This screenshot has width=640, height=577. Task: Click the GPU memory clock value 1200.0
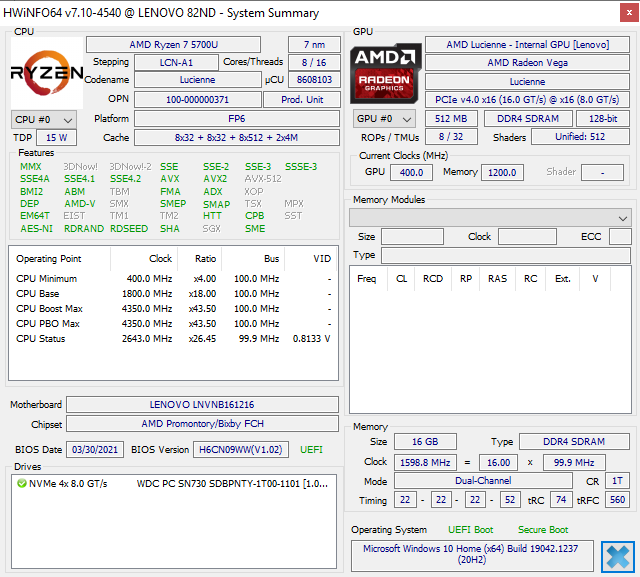[x=502, y=173]
